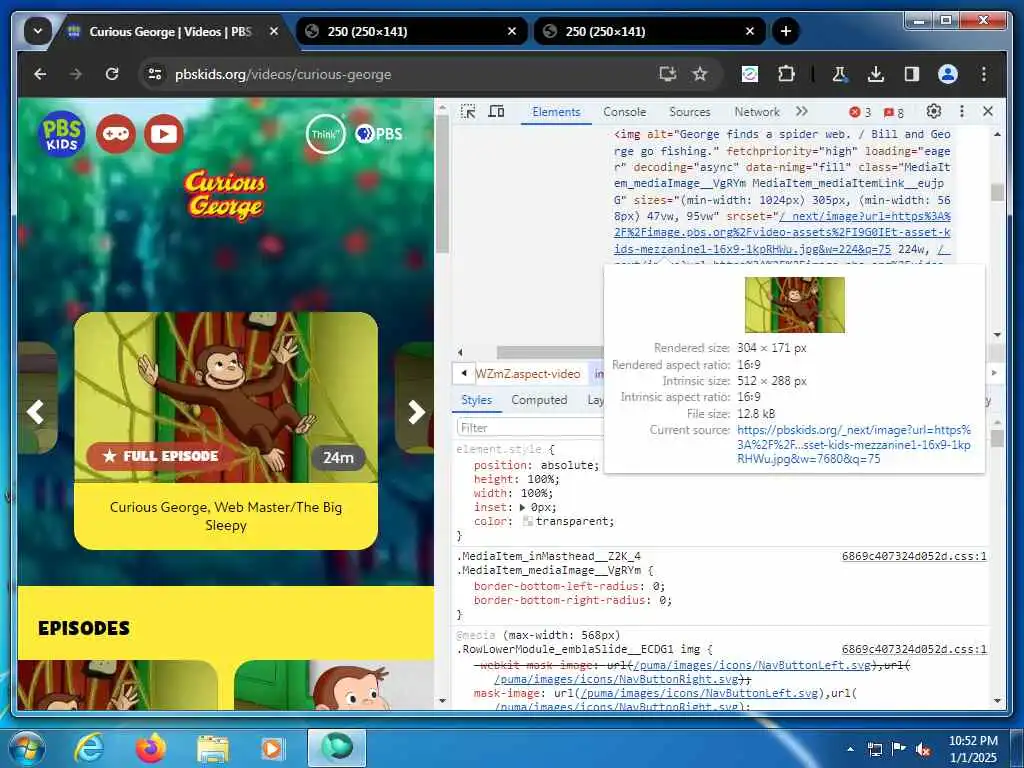
Task: Switch to the Console panel
Action: pos(624,112)
